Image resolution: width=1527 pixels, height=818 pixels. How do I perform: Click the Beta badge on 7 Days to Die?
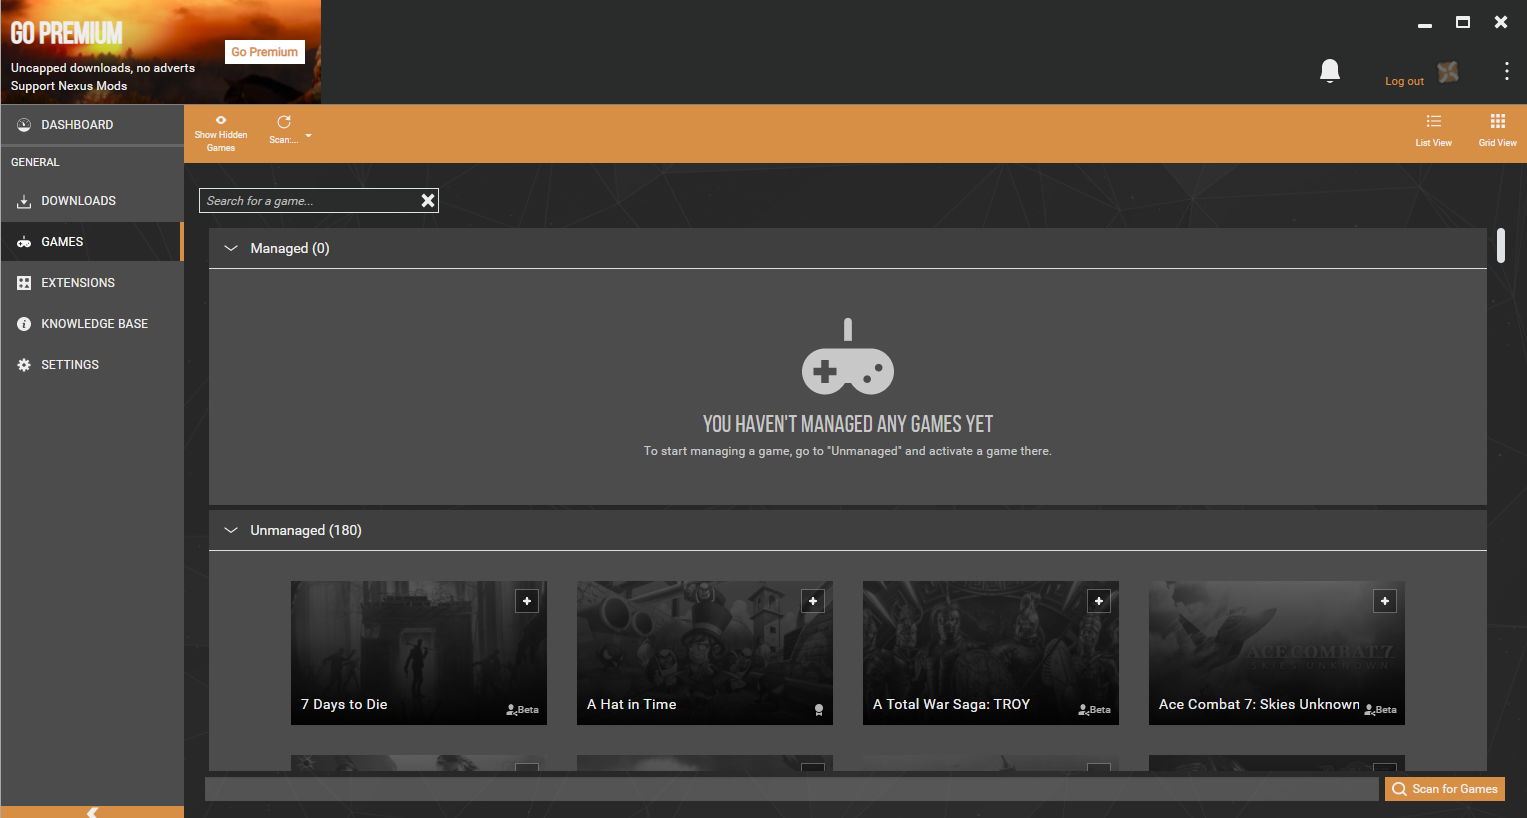pos(522,710)
